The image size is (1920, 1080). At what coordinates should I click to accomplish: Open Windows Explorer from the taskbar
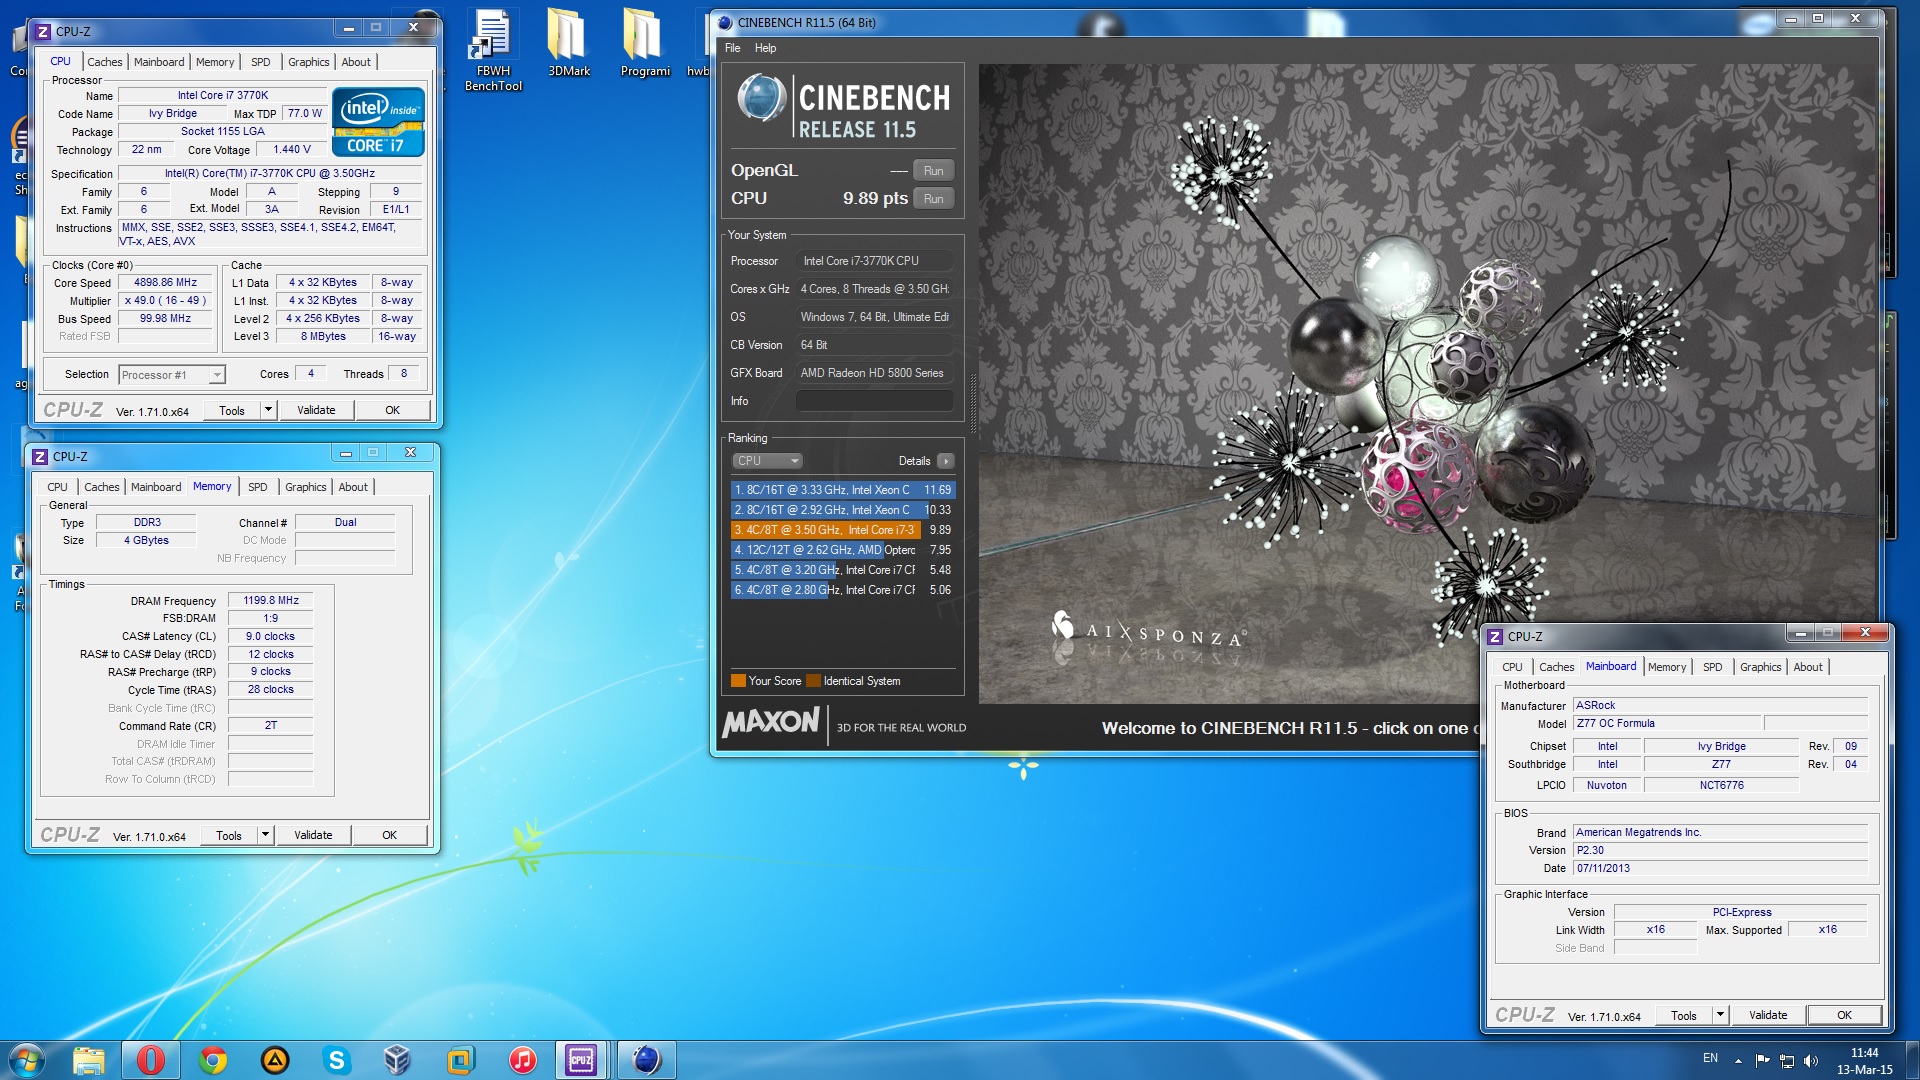(89, 1060)
